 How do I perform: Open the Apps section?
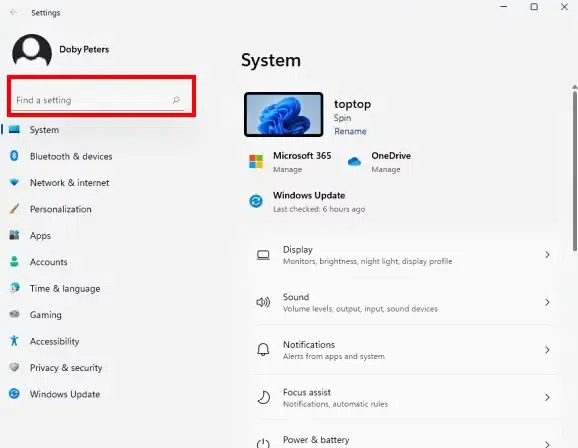(40, 236)
